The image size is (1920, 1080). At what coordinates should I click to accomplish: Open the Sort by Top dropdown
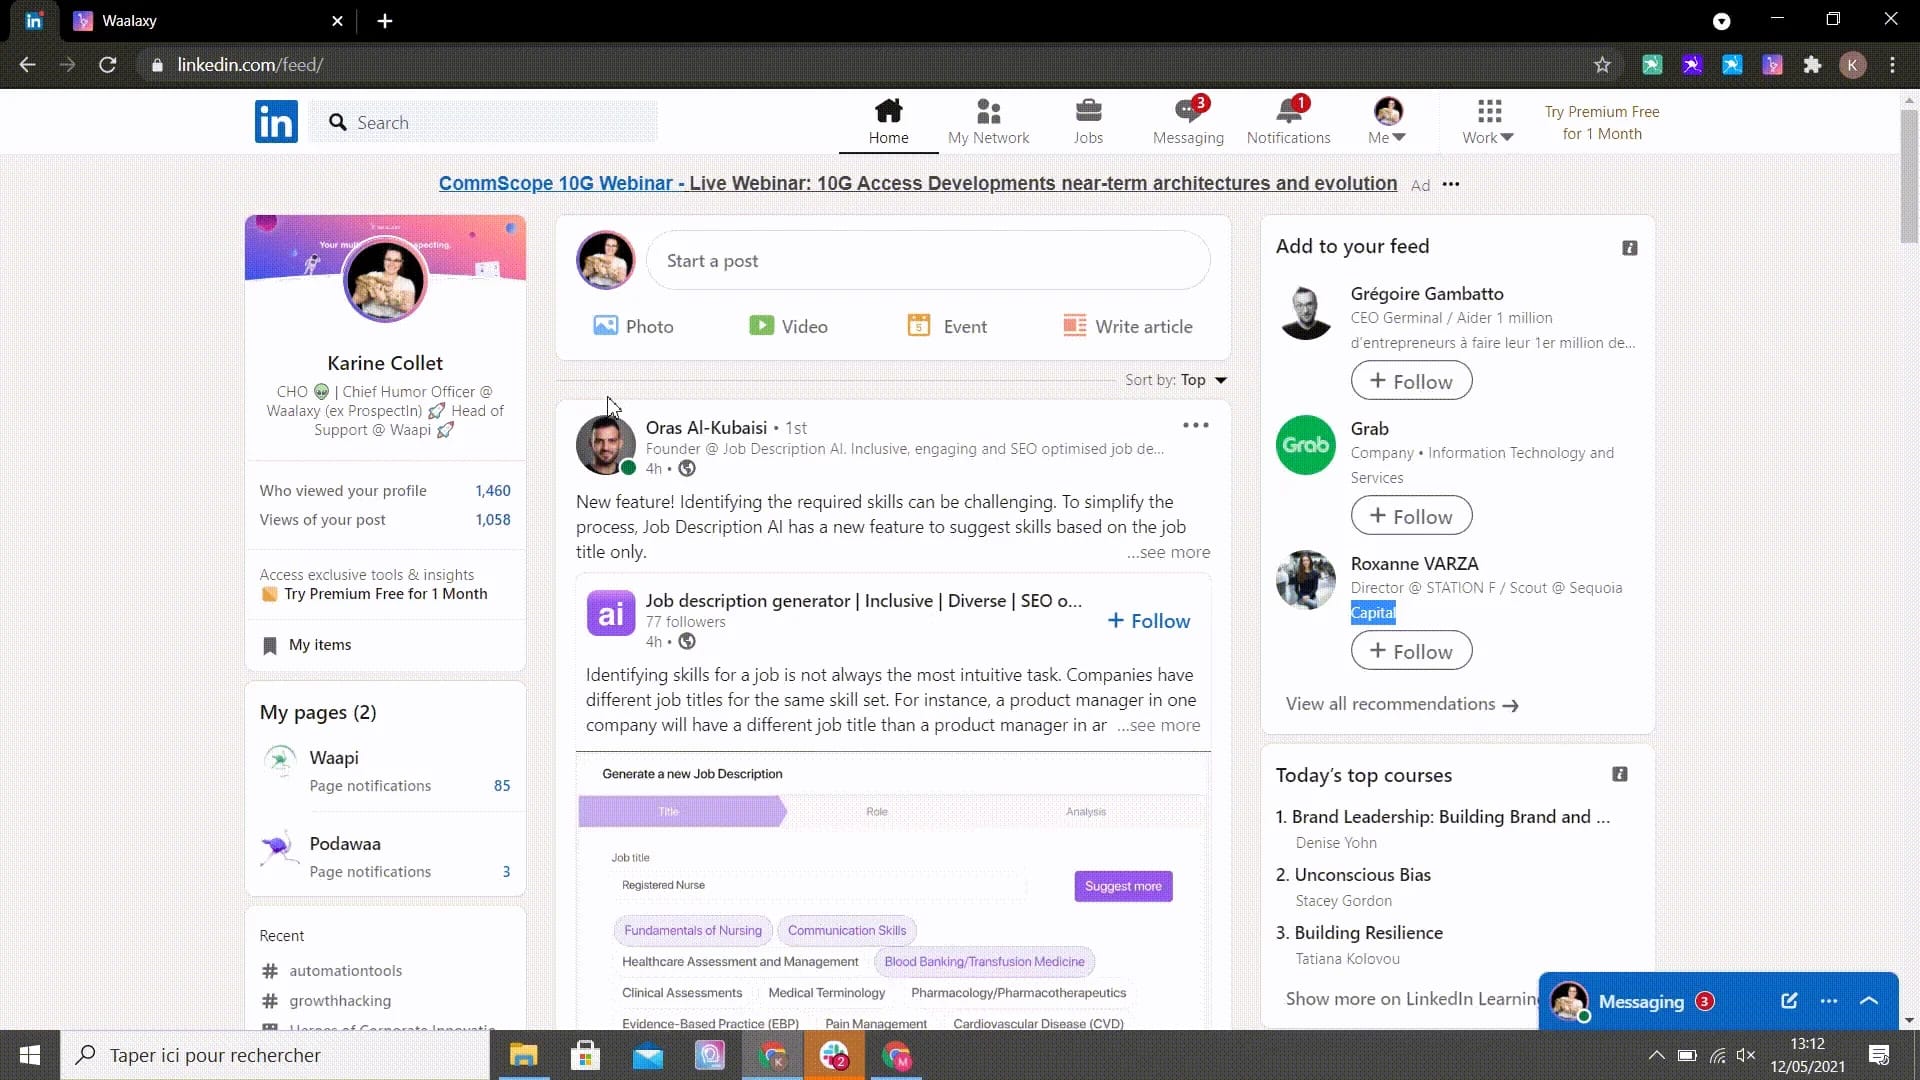[1176, 380]
